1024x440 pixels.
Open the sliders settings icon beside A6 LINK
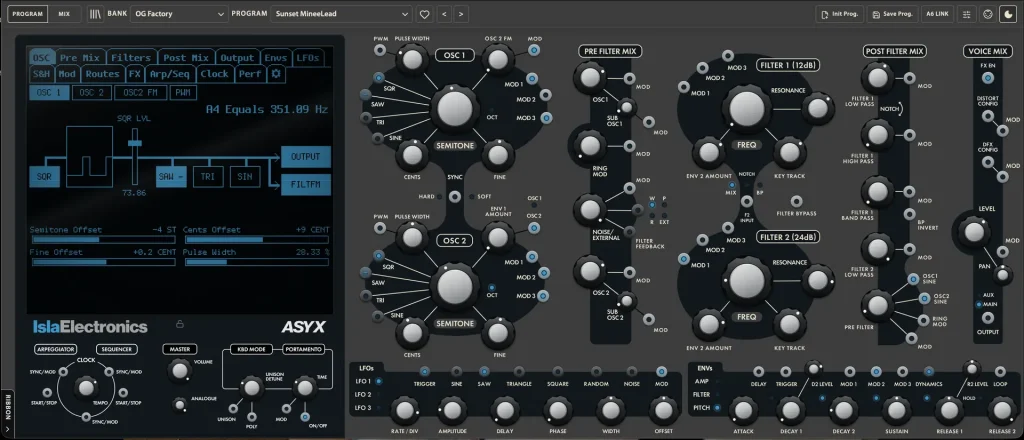[967, 14]
